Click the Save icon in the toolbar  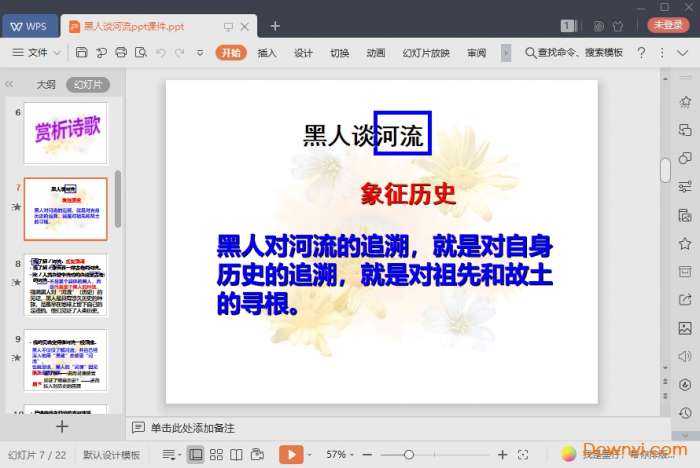(x=81, y=53)
